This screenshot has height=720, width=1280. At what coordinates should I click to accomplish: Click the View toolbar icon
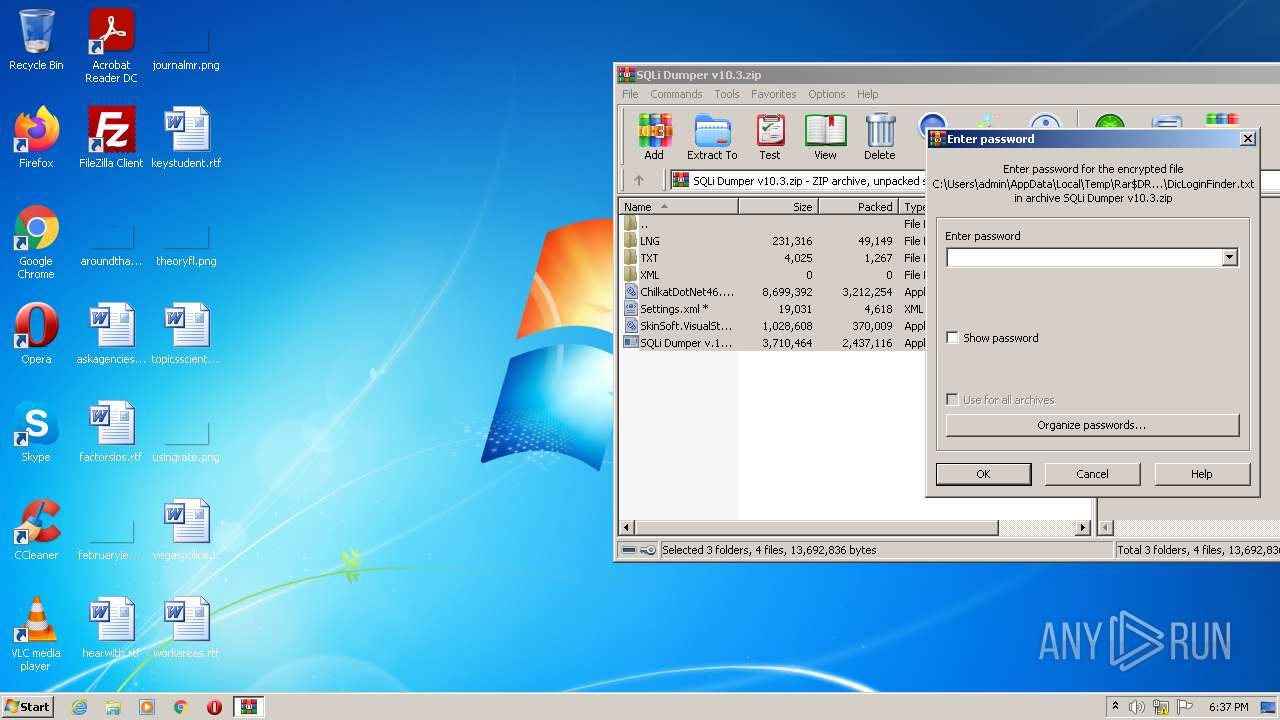coord(825,137)
